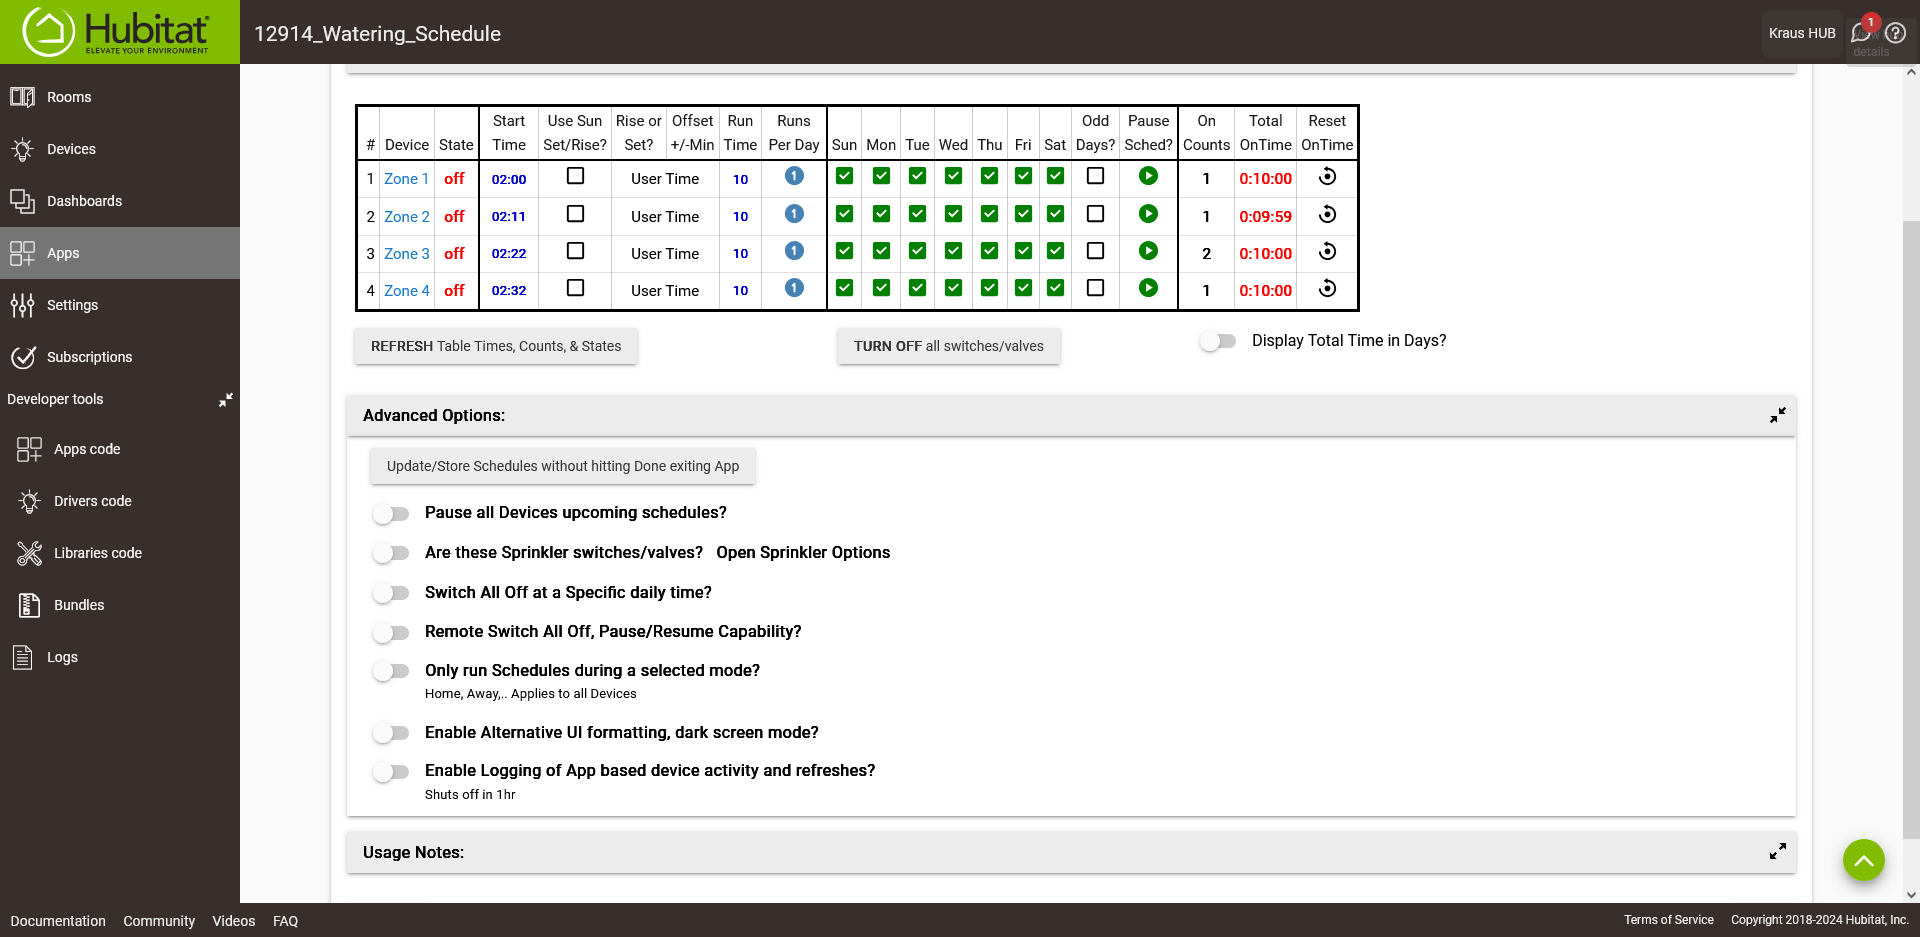Toggle Zone 2 off state

pyautogui.click(x=454, y=216)
